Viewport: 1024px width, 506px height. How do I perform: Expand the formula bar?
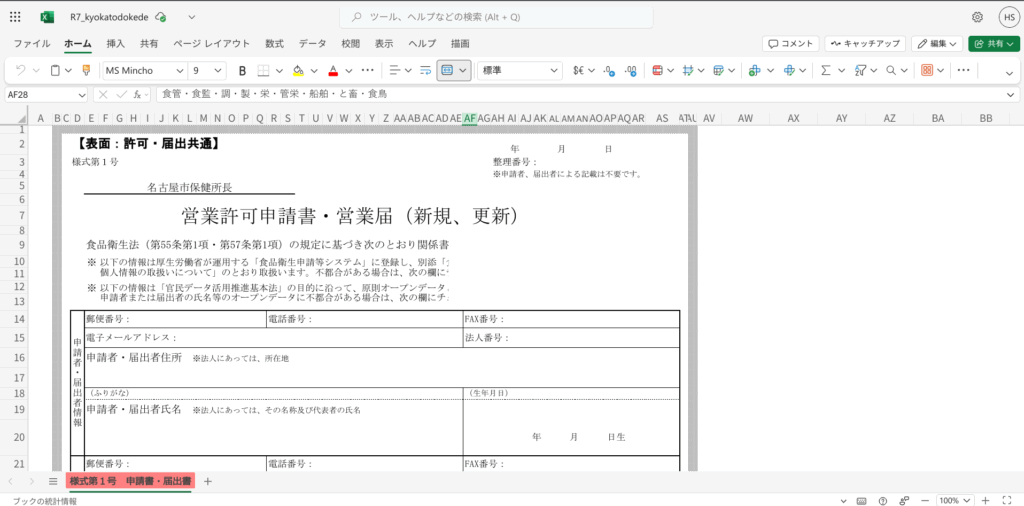1012,95
